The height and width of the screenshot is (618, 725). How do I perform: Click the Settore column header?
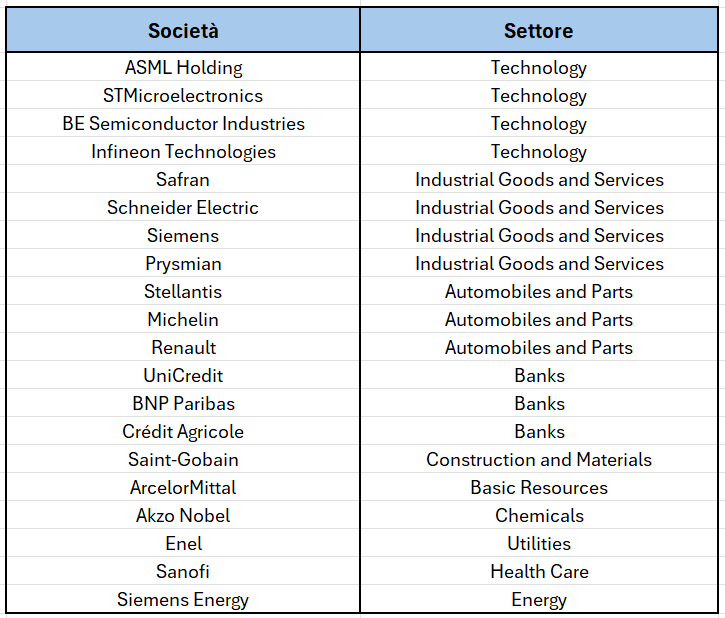pyautogui.click(x=539, y=31)
